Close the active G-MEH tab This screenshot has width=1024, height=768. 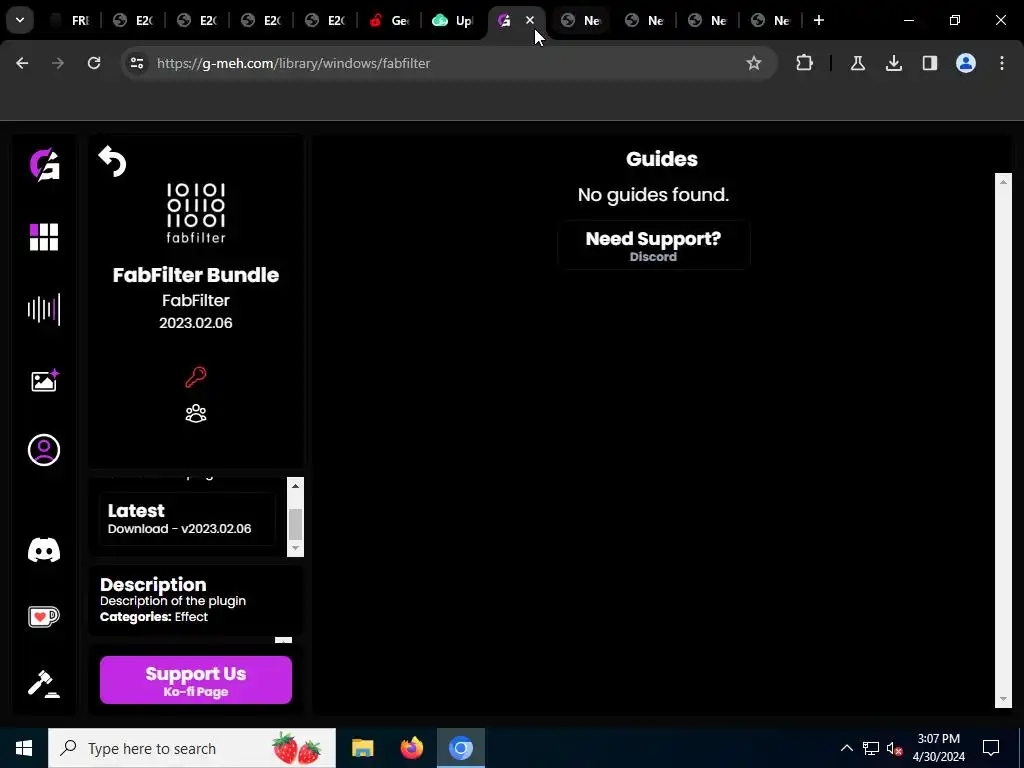[530, 20]
